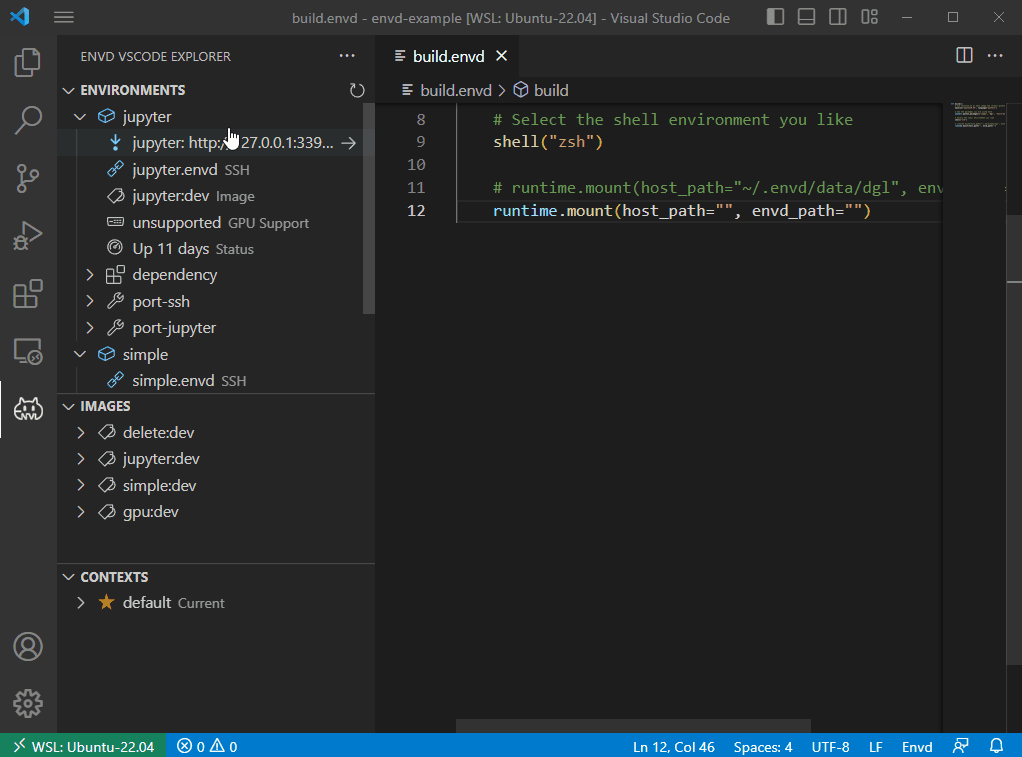Screen dimensions: 1022x757
Task: Refresh the Environments list
Action: (x=357, y=90)
